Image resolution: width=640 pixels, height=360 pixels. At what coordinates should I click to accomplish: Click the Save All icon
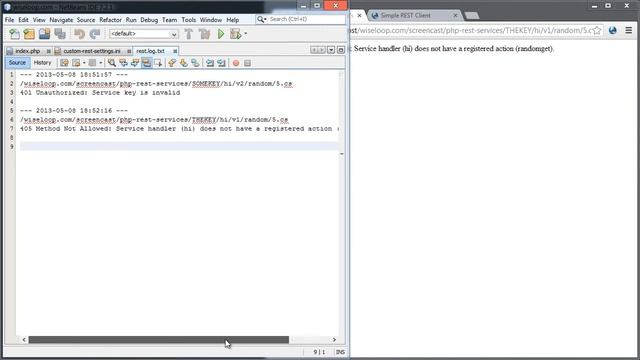point(60,34)
